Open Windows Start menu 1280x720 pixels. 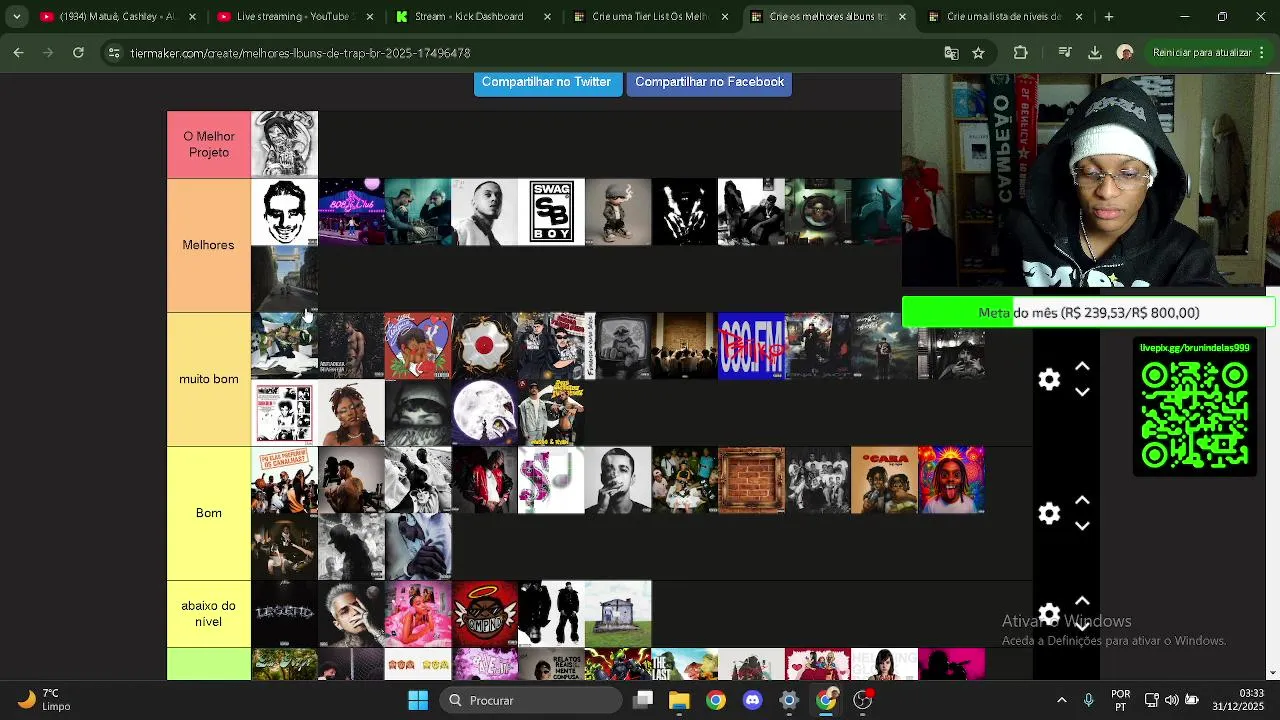[x=418, y=700]
